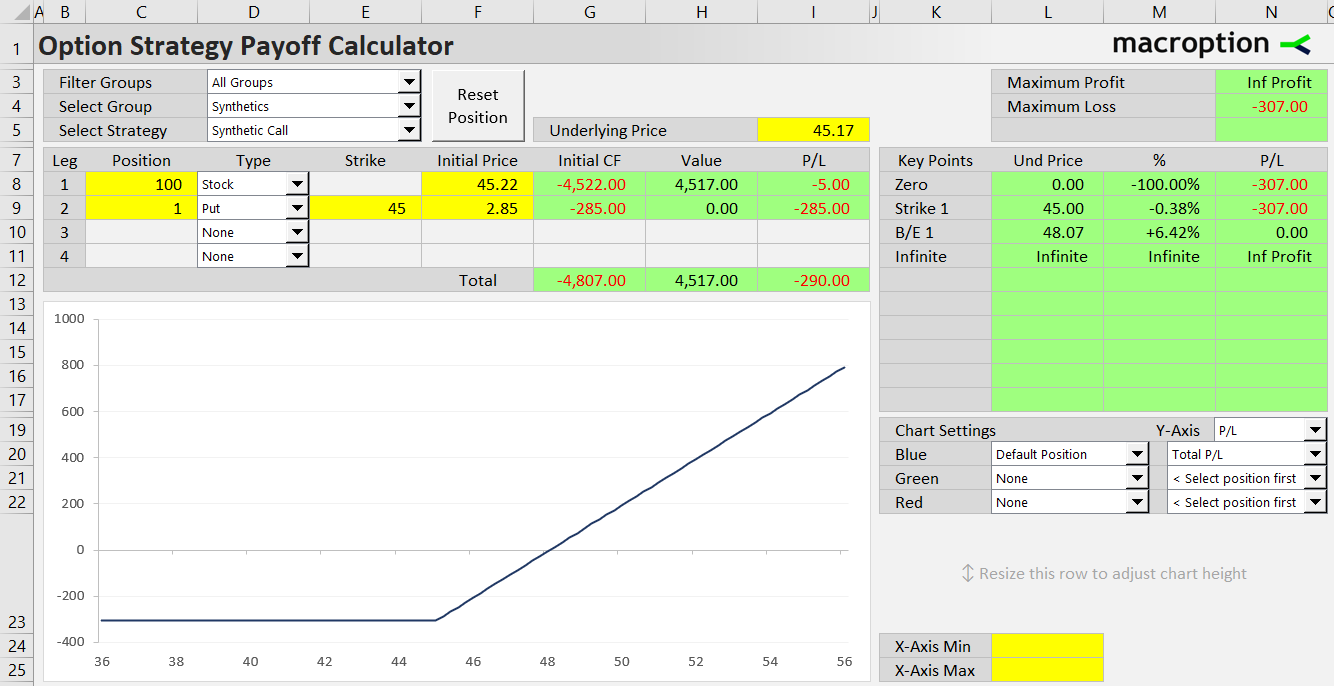Click the X-Axis Min input cell
The image size is (1334, 686).
pyautogui.click(x=1047, y=646)
